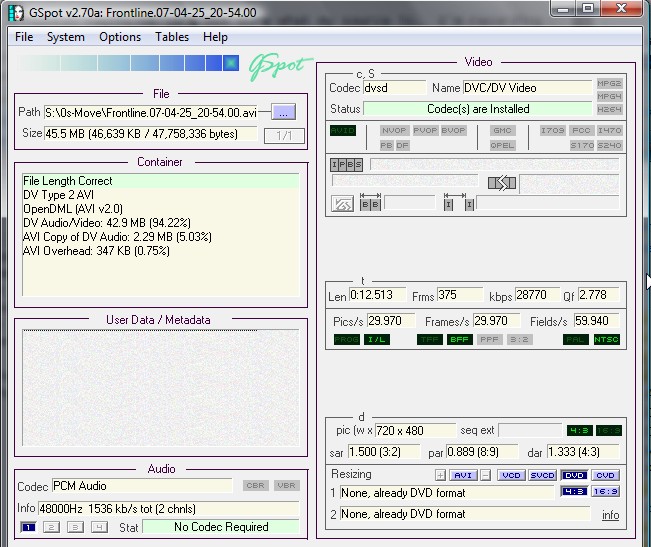
Task: Click the DF indicator
Action: (402, 145)
